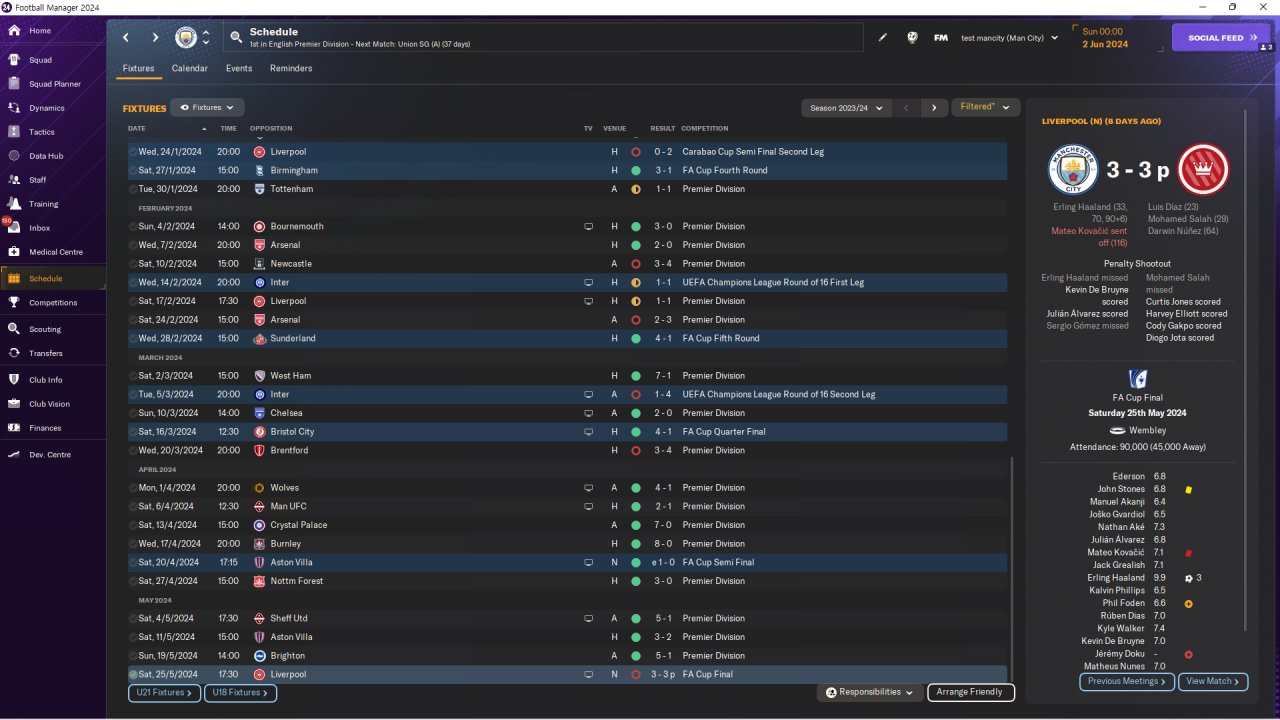Open U21 Fixtures
This screenshot has width=1280, height=720.
164,692
